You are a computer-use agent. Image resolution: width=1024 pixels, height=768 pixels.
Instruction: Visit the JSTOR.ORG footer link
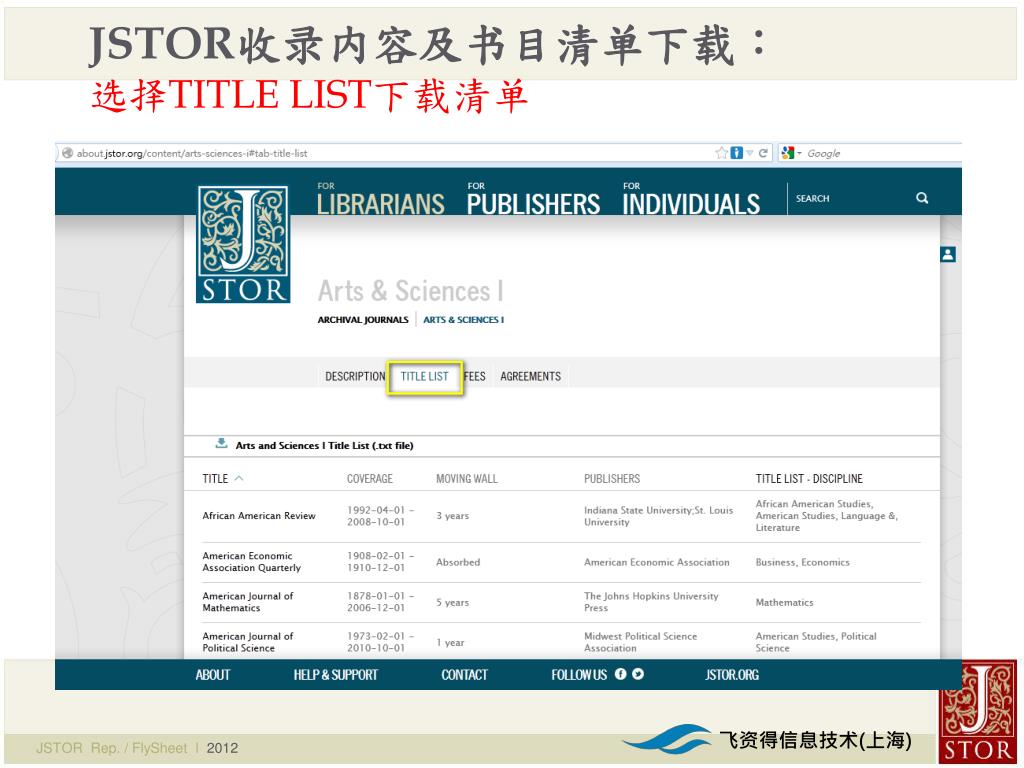click(731, 675)
